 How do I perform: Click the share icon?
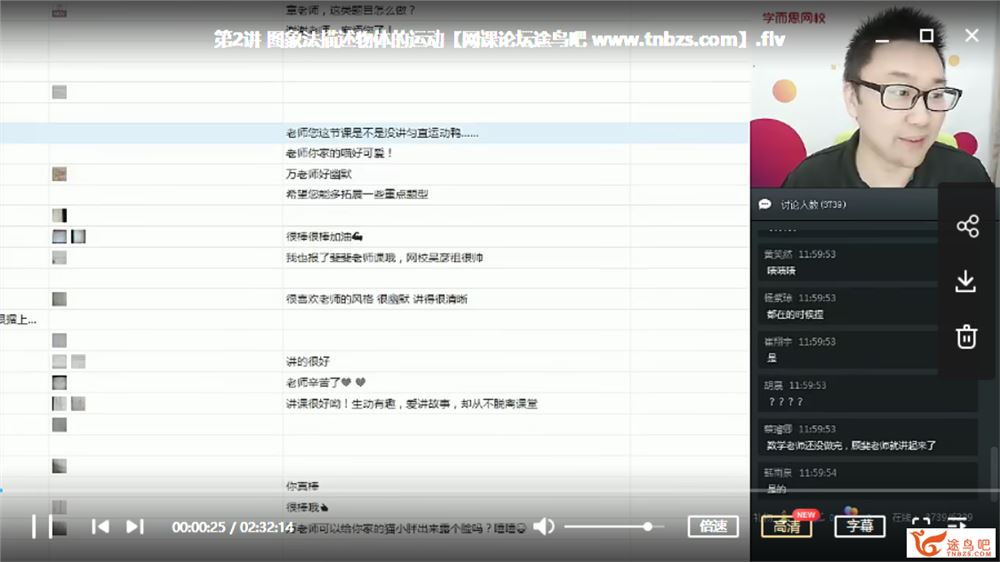click(966, 226)
